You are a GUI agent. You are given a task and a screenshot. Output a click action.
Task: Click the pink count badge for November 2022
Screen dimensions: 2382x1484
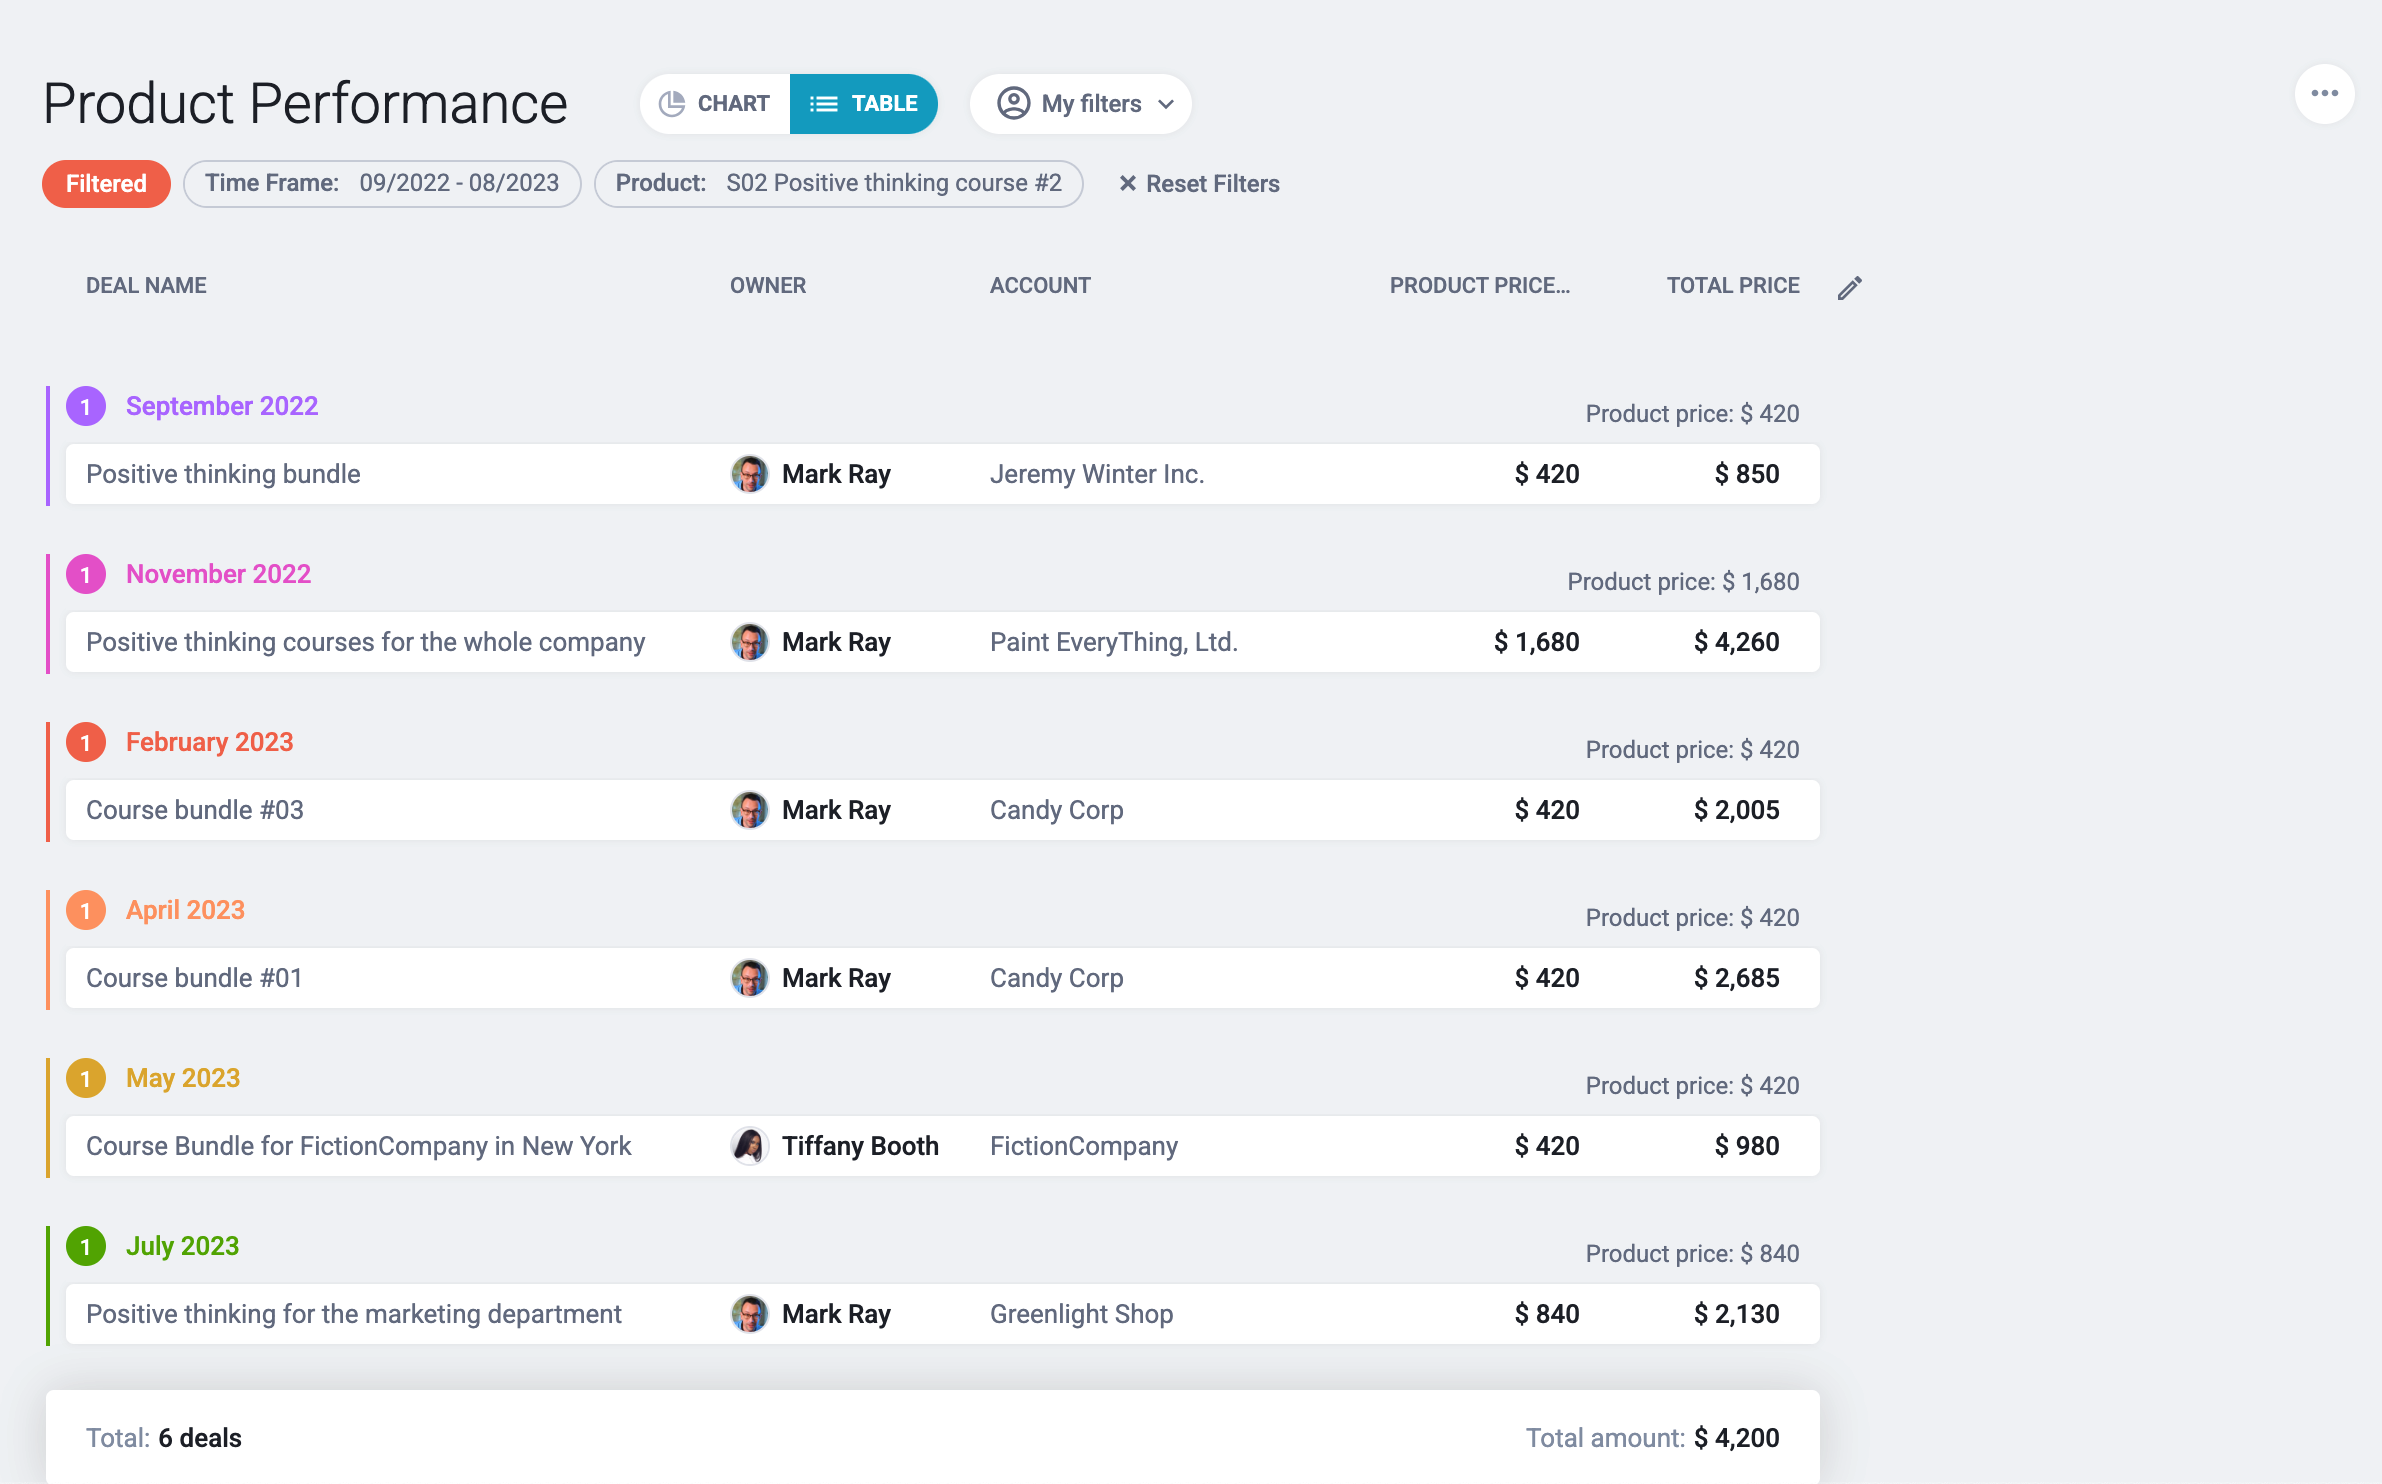click(x=86, y=574)
